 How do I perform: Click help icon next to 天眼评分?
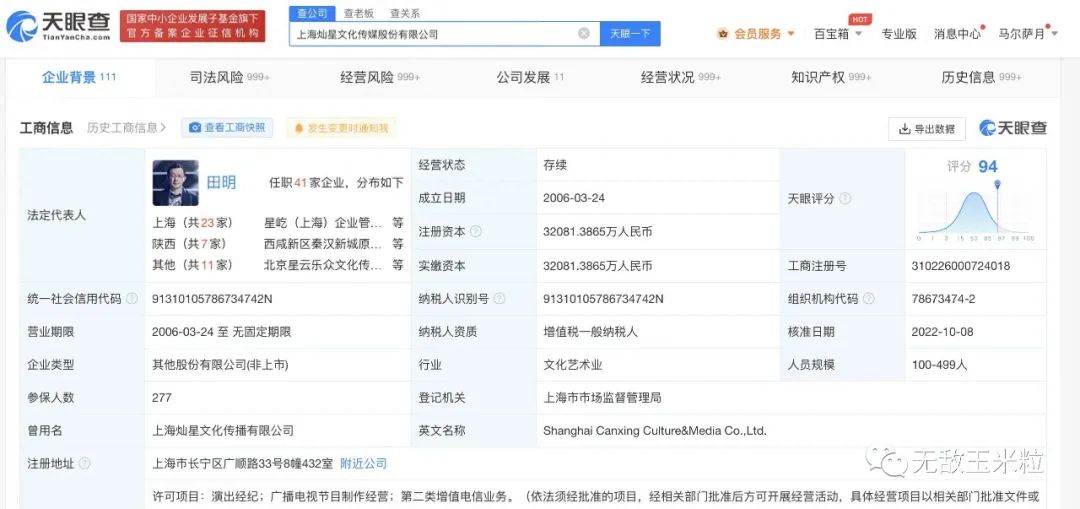[x=844, y=198]
